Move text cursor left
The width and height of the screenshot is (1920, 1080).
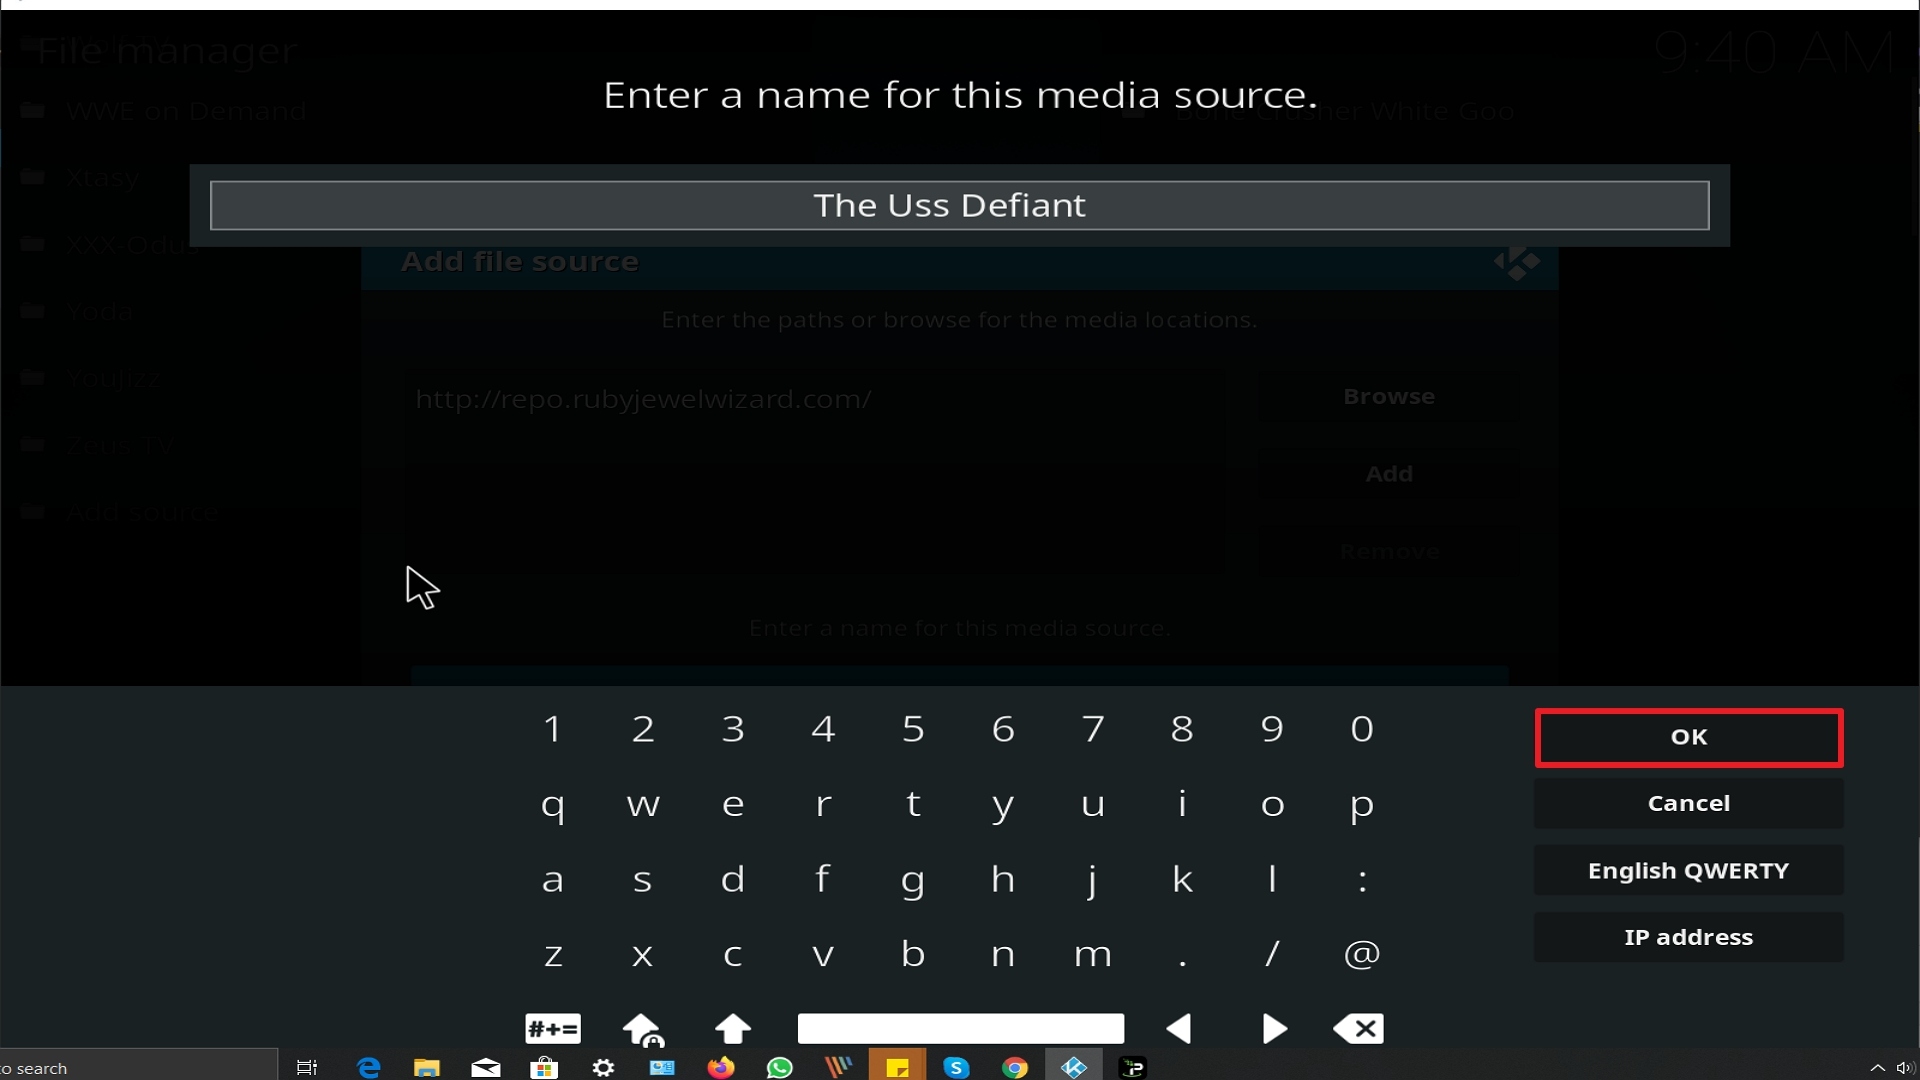pyautogui.click(x=1180, y=1028)
